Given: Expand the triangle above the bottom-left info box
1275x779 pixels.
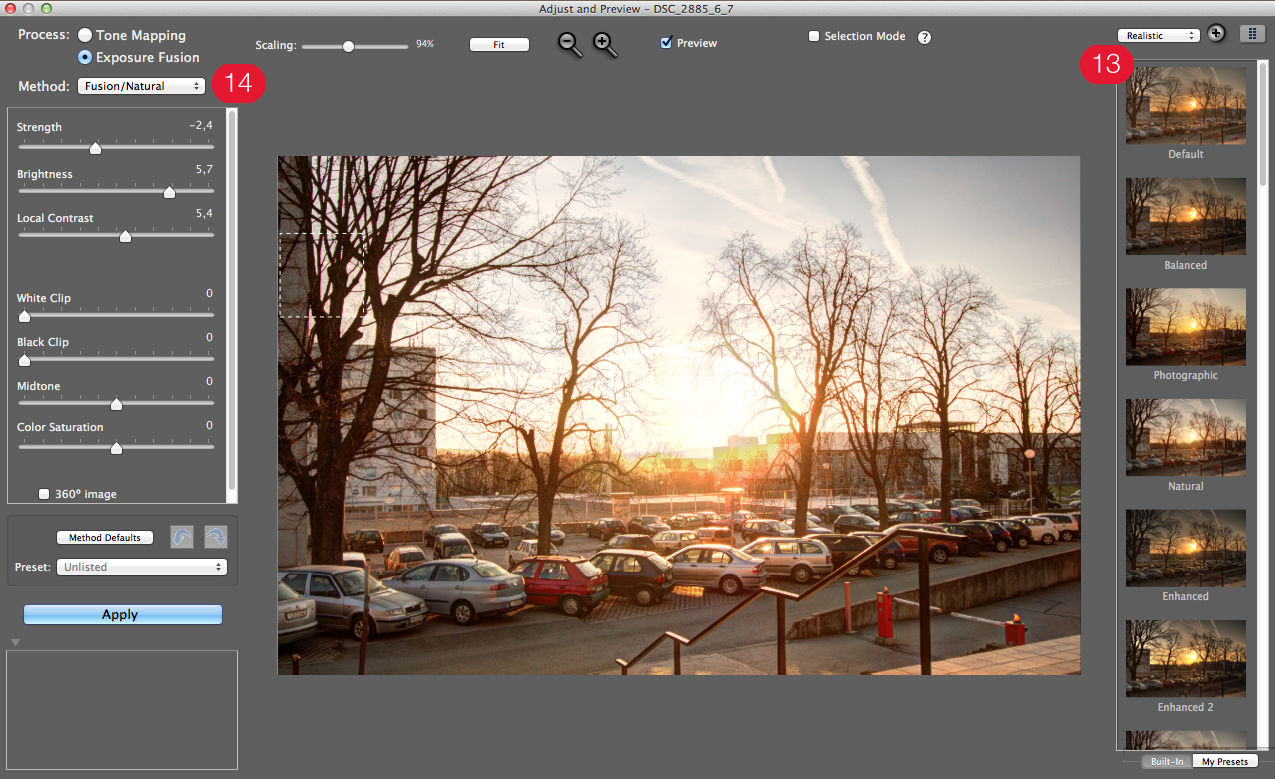Looking at the screenshot, I should pos(15,642).
